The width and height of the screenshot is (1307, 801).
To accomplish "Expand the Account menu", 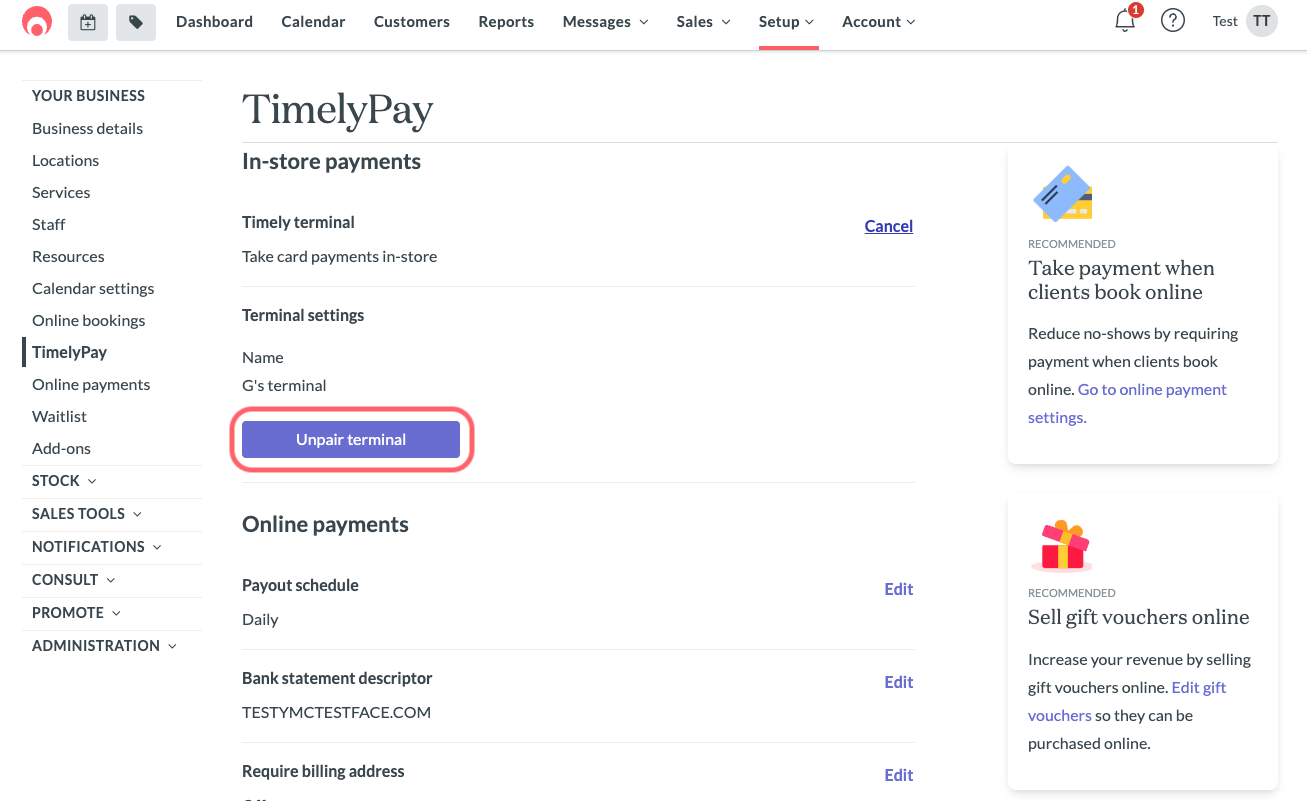I will pyautogui.click(x=878, y=21).
